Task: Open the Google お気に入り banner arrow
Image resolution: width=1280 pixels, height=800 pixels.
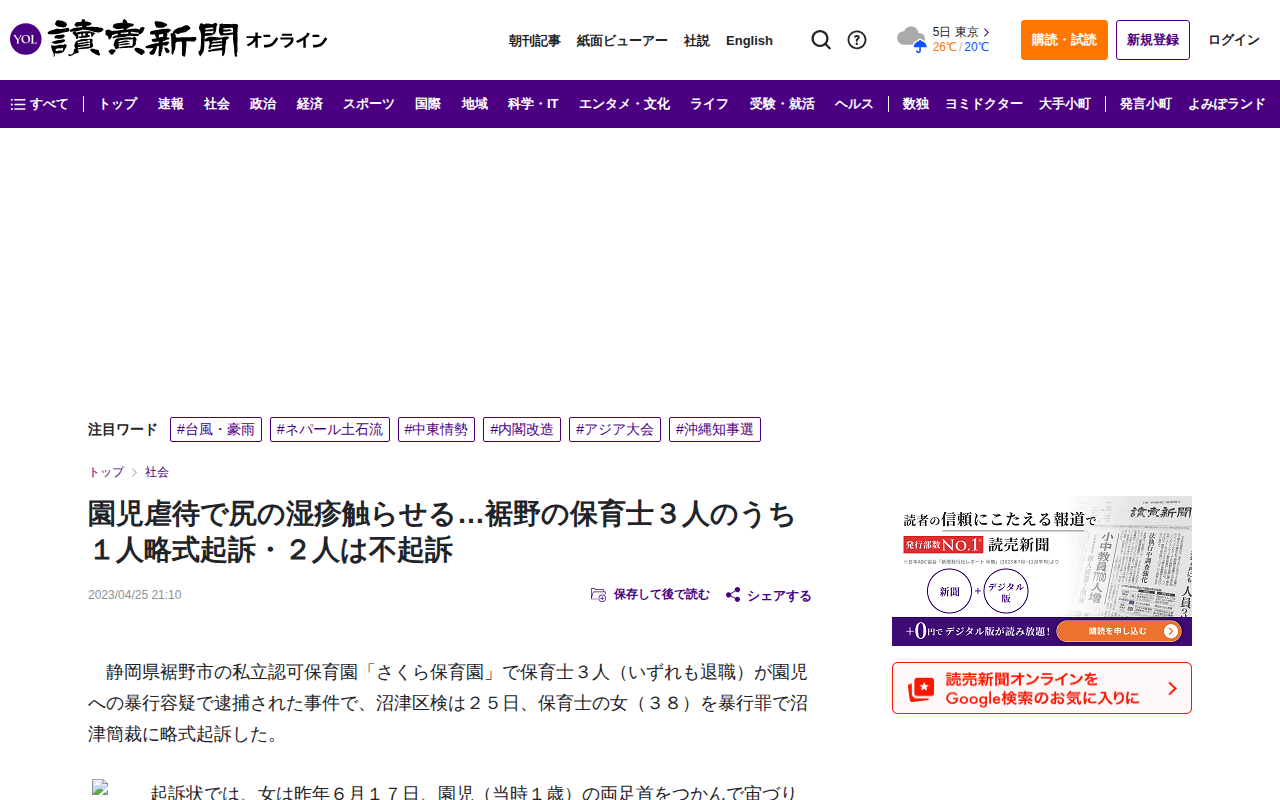Action: pos(1172,688)
